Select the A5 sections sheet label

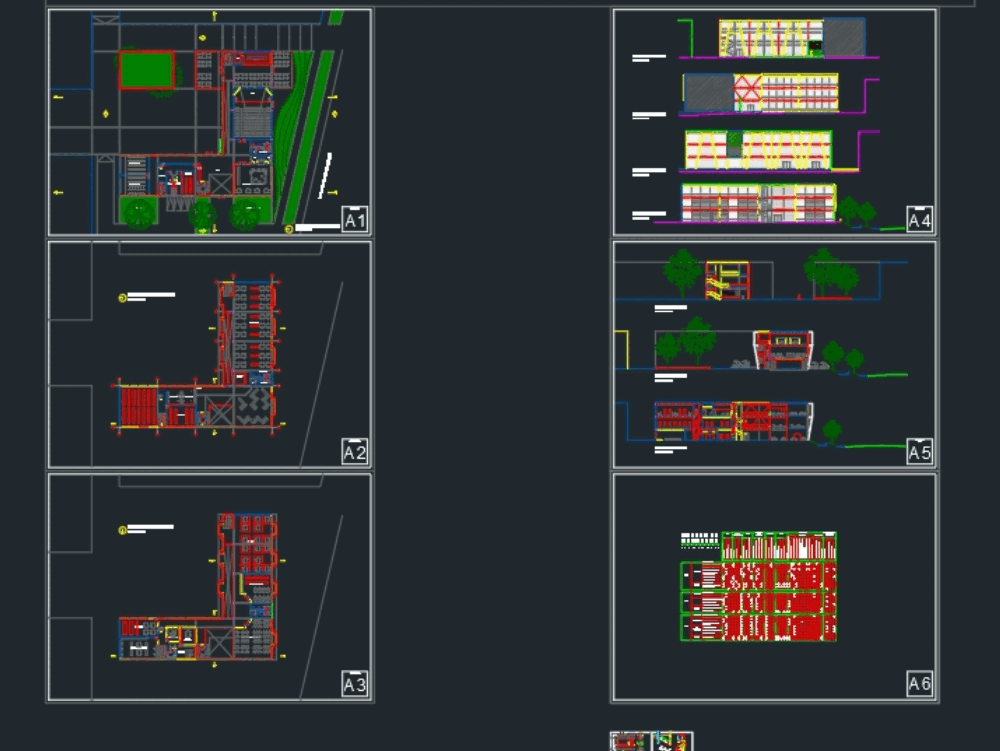(x=920, y=452)
